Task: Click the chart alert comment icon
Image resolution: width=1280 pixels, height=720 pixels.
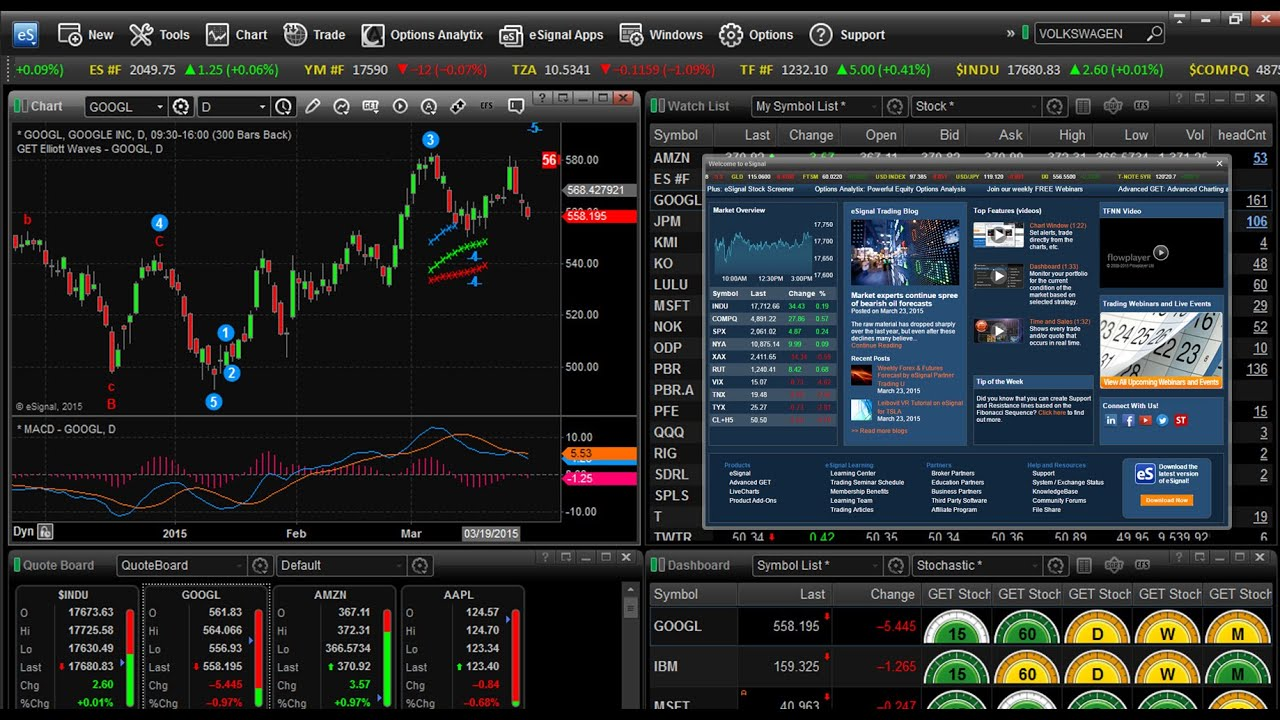Action: (516, 106)
